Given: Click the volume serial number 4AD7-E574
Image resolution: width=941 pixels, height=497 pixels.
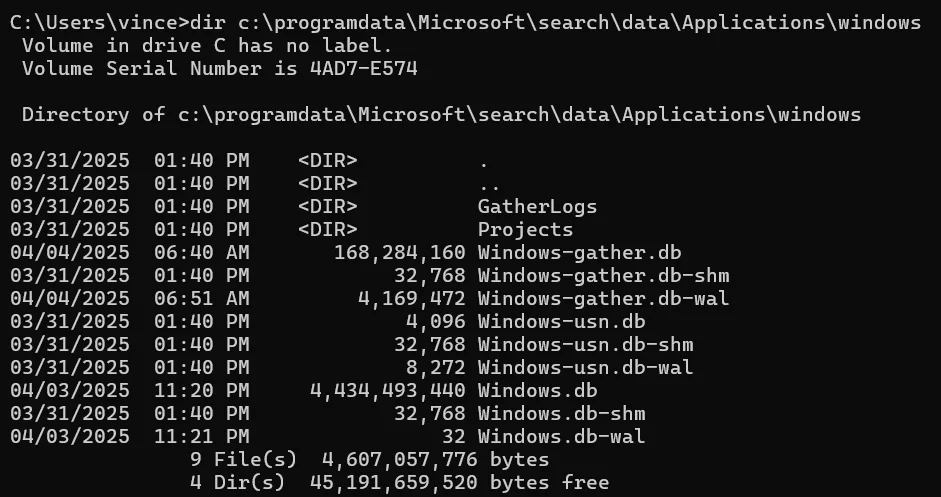Looking at the screenshot, I should pyautogui.click(x=364, y=68).
